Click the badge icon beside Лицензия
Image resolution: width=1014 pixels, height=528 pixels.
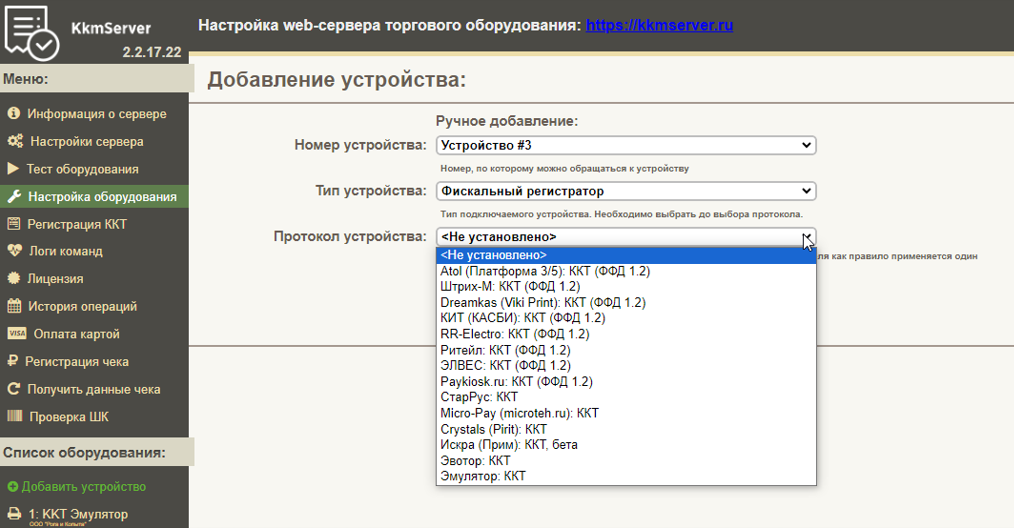[14, 278]
